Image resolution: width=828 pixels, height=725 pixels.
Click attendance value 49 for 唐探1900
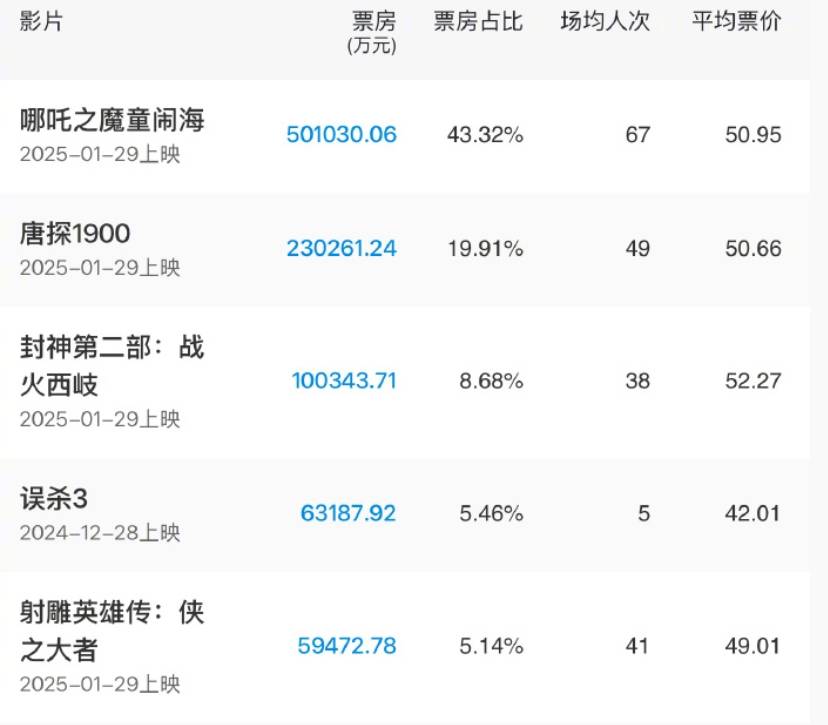click(638, 248)
